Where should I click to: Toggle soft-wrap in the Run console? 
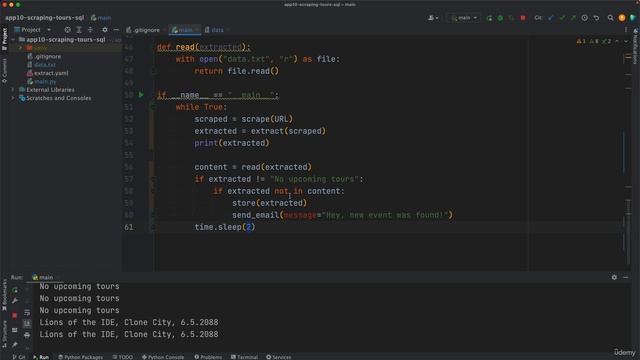point(27,313)
